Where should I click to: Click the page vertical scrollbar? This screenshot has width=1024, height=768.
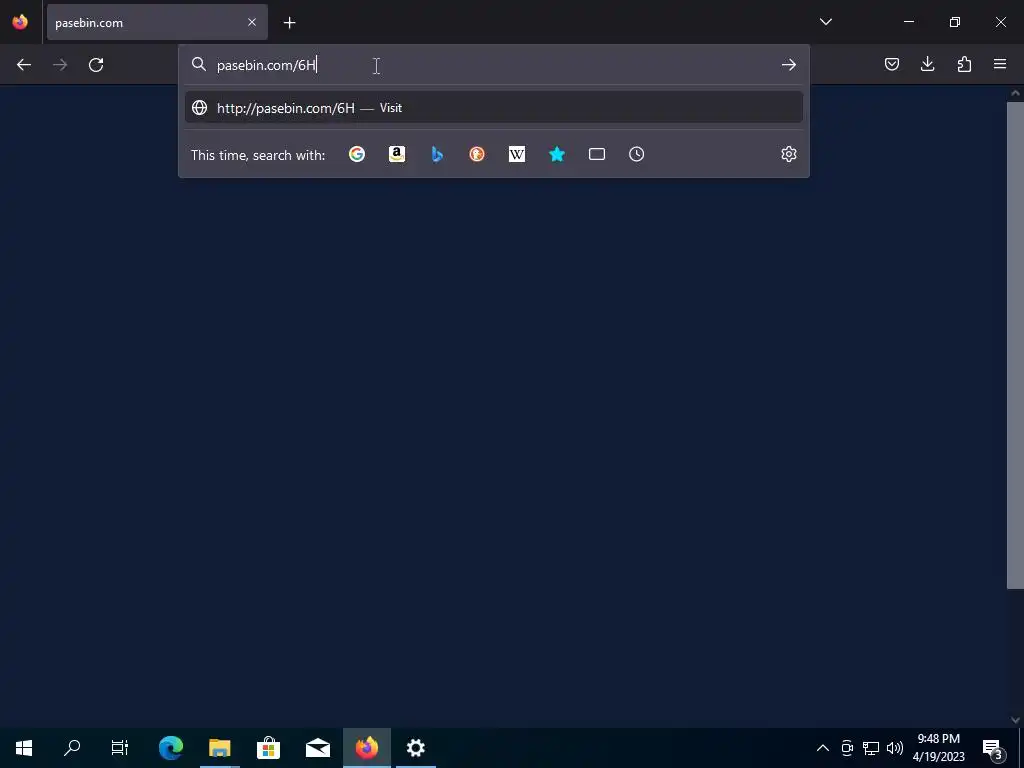(x=1014, y=345)
